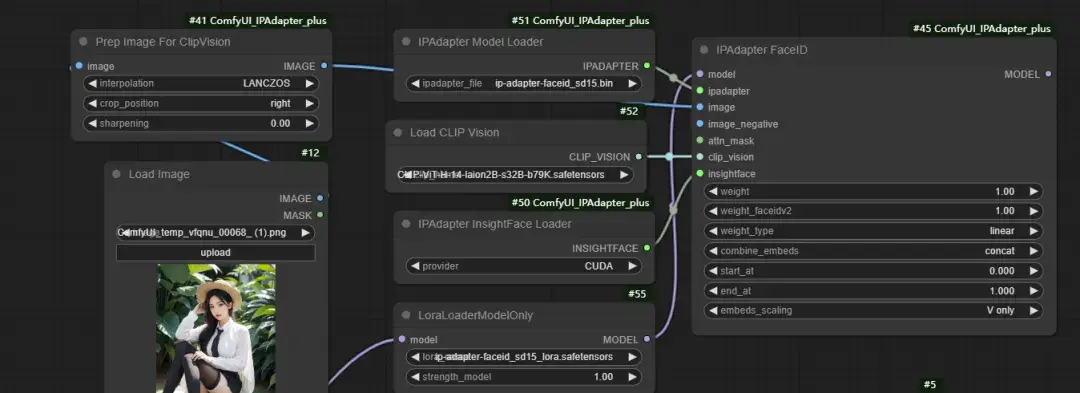Adjust the strength_model value field

(524, 376)
